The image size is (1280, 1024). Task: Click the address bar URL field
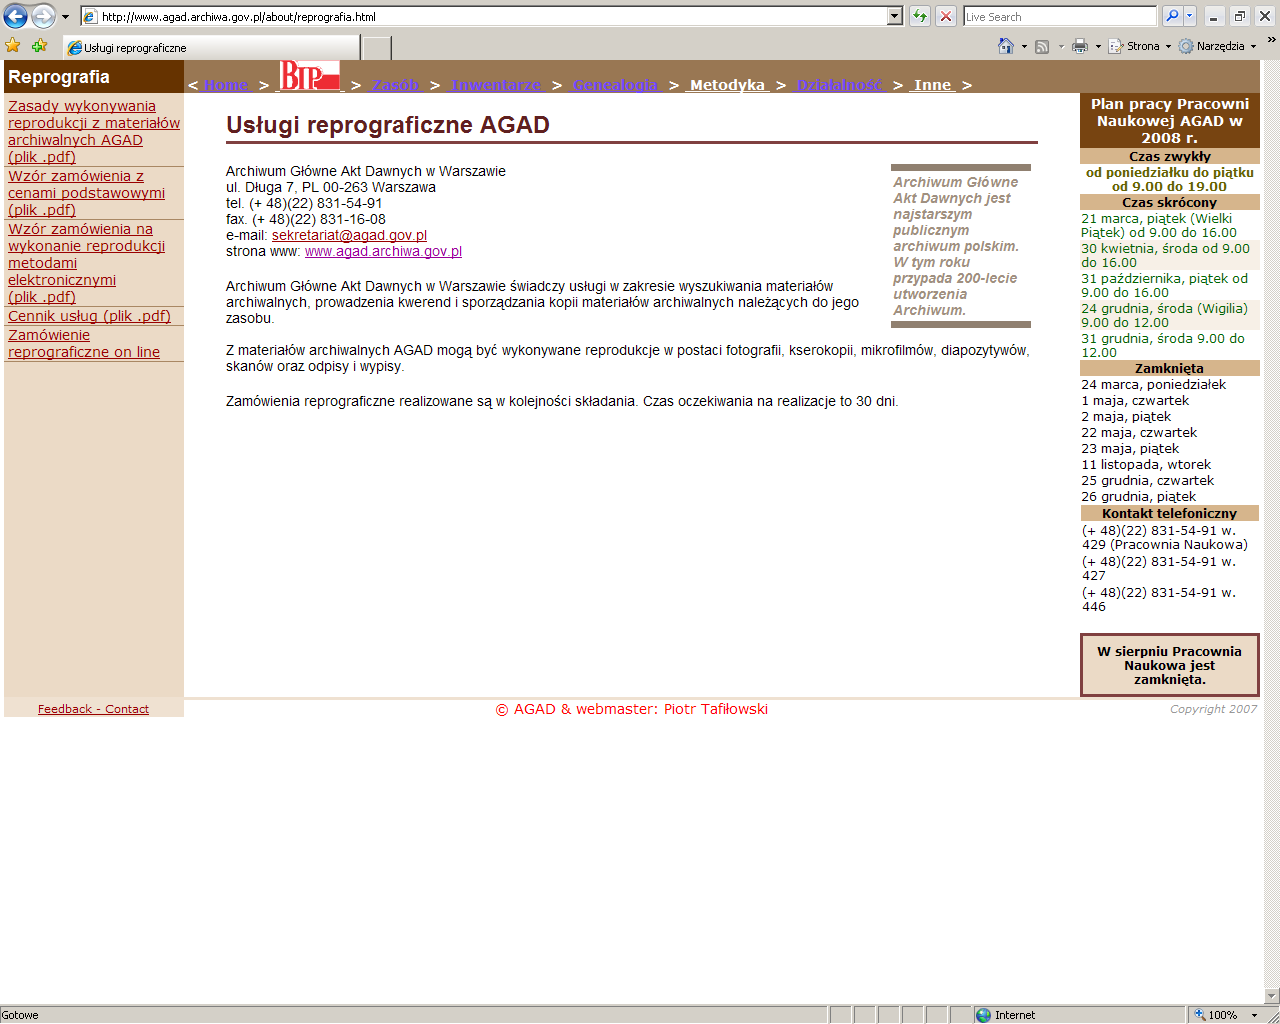coord(484,17)
